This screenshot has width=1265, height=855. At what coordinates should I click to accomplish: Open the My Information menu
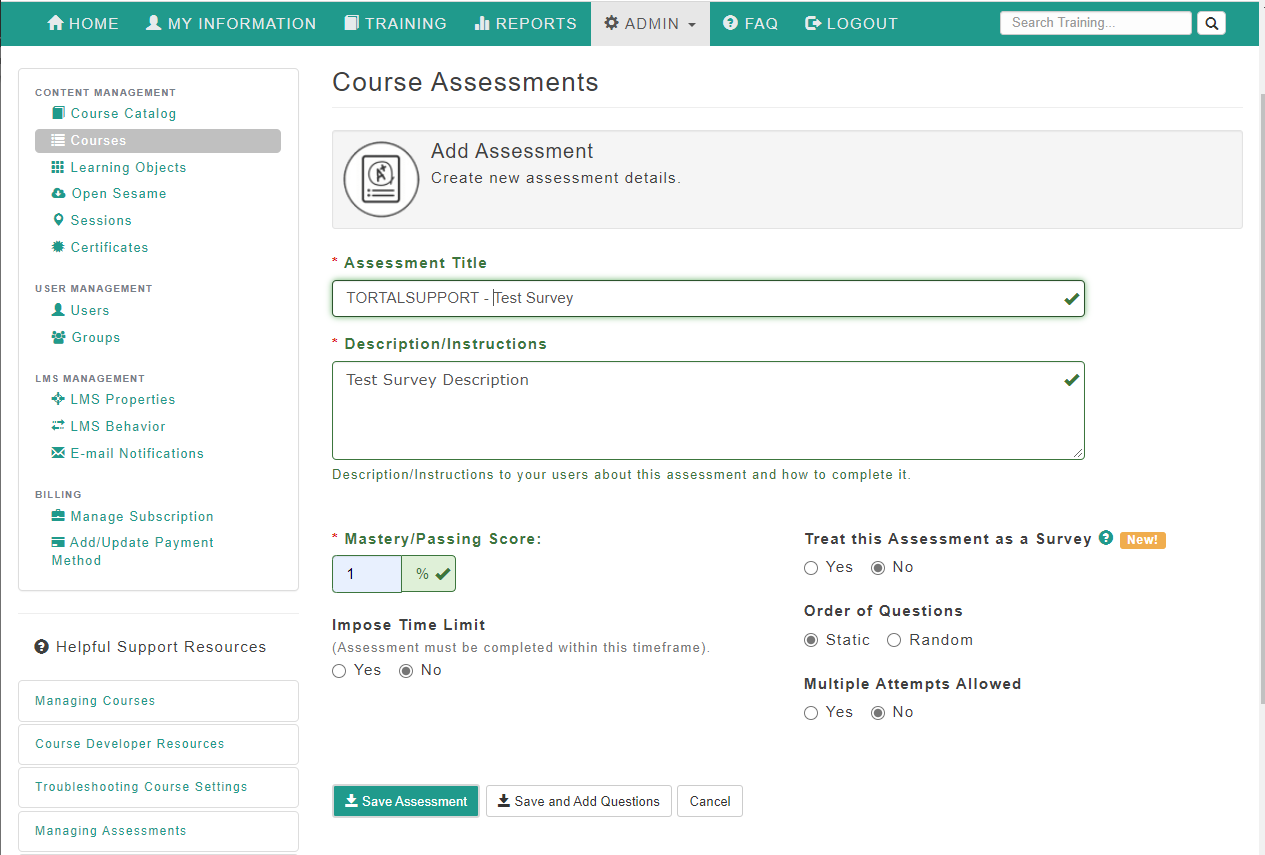pos(231,23)
